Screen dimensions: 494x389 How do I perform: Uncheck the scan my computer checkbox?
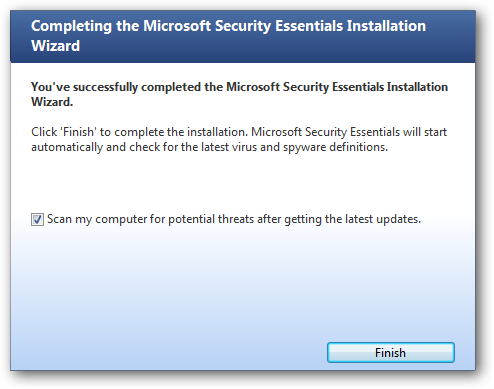coord(37,219)
